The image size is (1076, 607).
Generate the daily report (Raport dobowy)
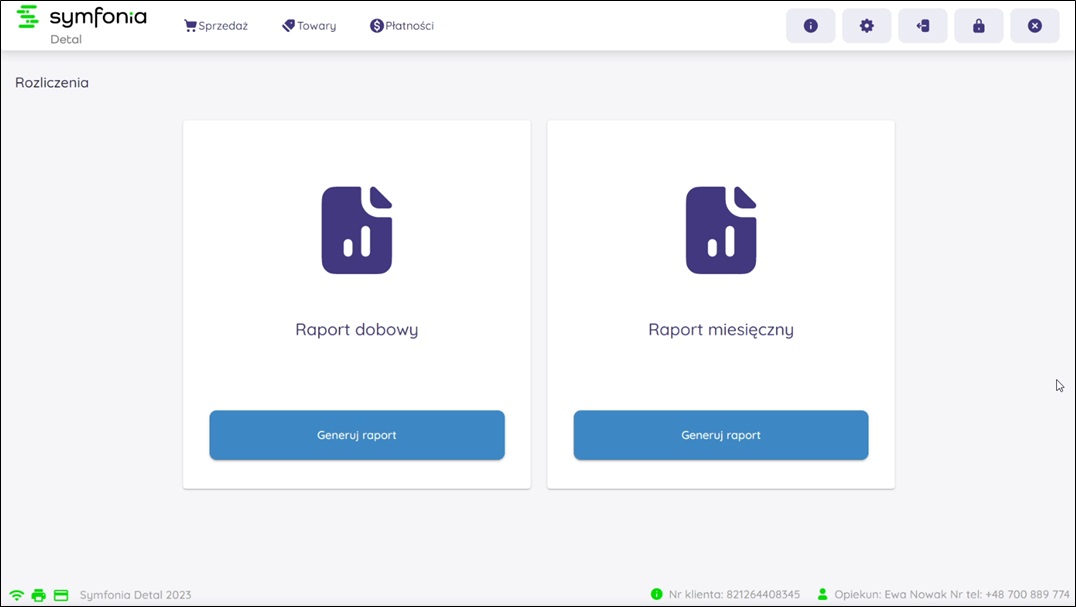coord(357,435)
